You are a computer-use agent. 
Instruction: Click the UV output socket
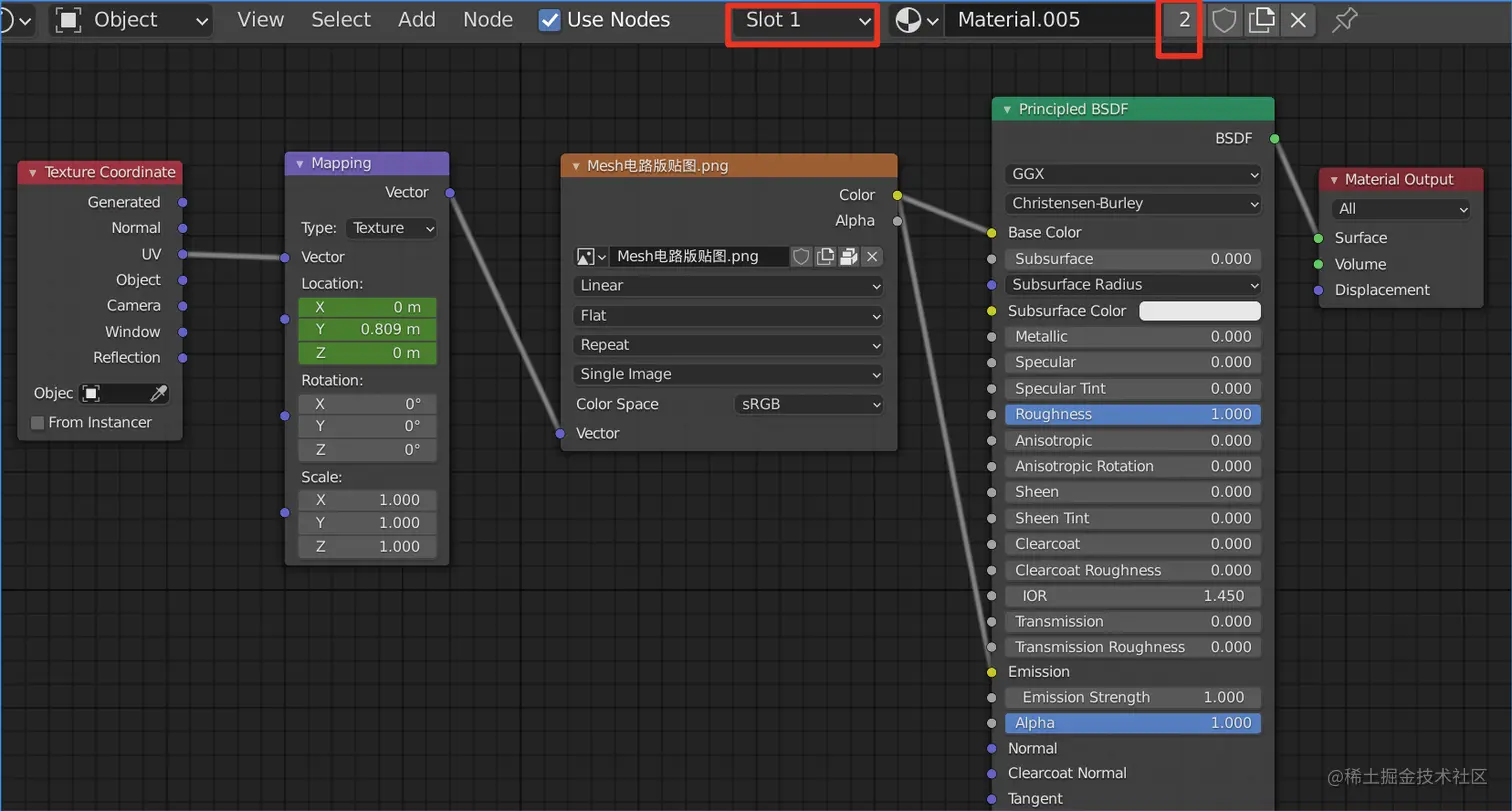pos(183,254)
